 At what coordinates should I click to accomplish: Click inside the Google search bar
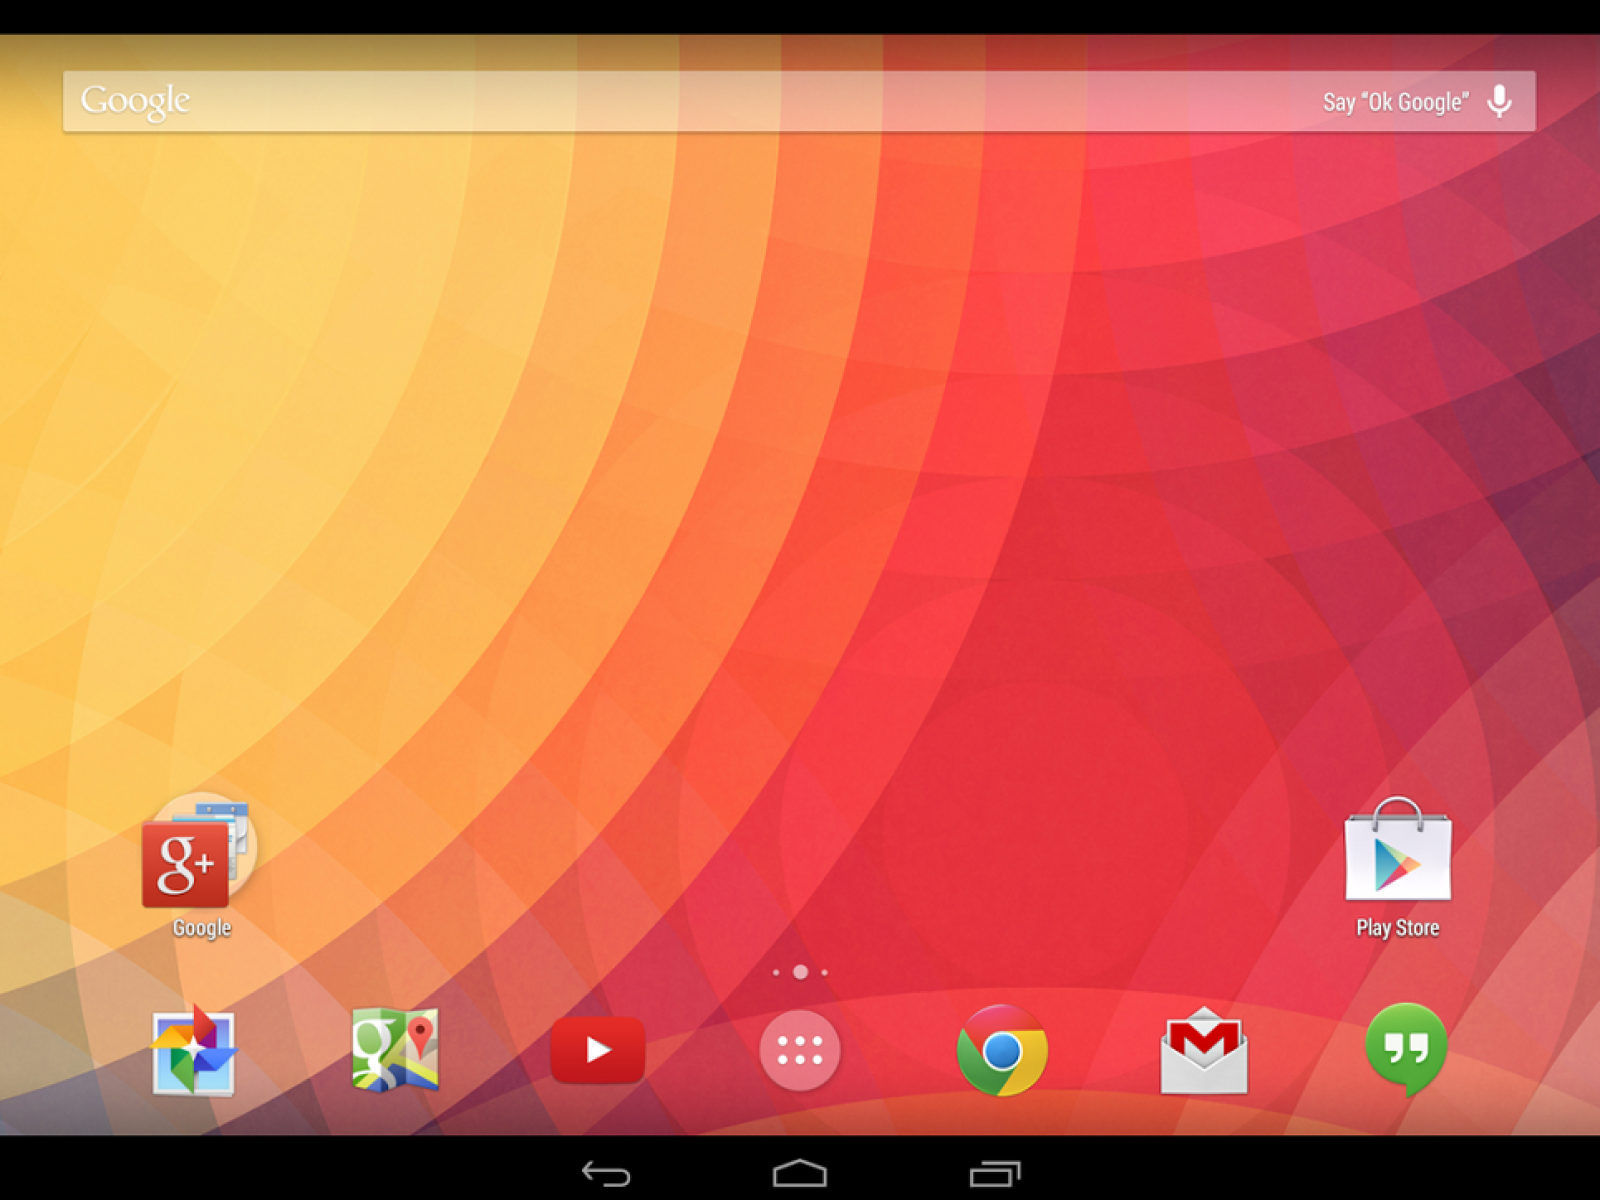tap(750, 101)
